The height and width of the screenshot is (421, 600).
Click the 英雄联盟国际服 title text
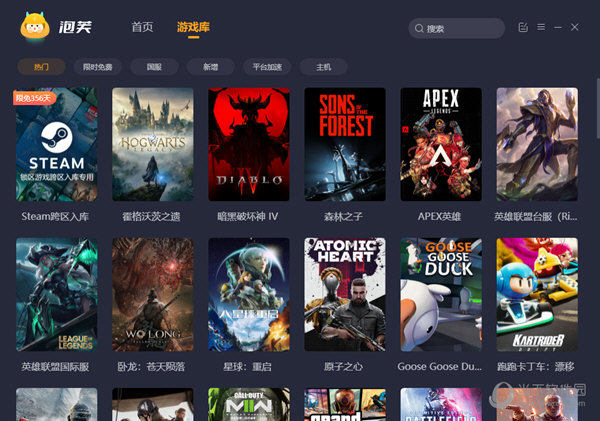pos(55,367)
